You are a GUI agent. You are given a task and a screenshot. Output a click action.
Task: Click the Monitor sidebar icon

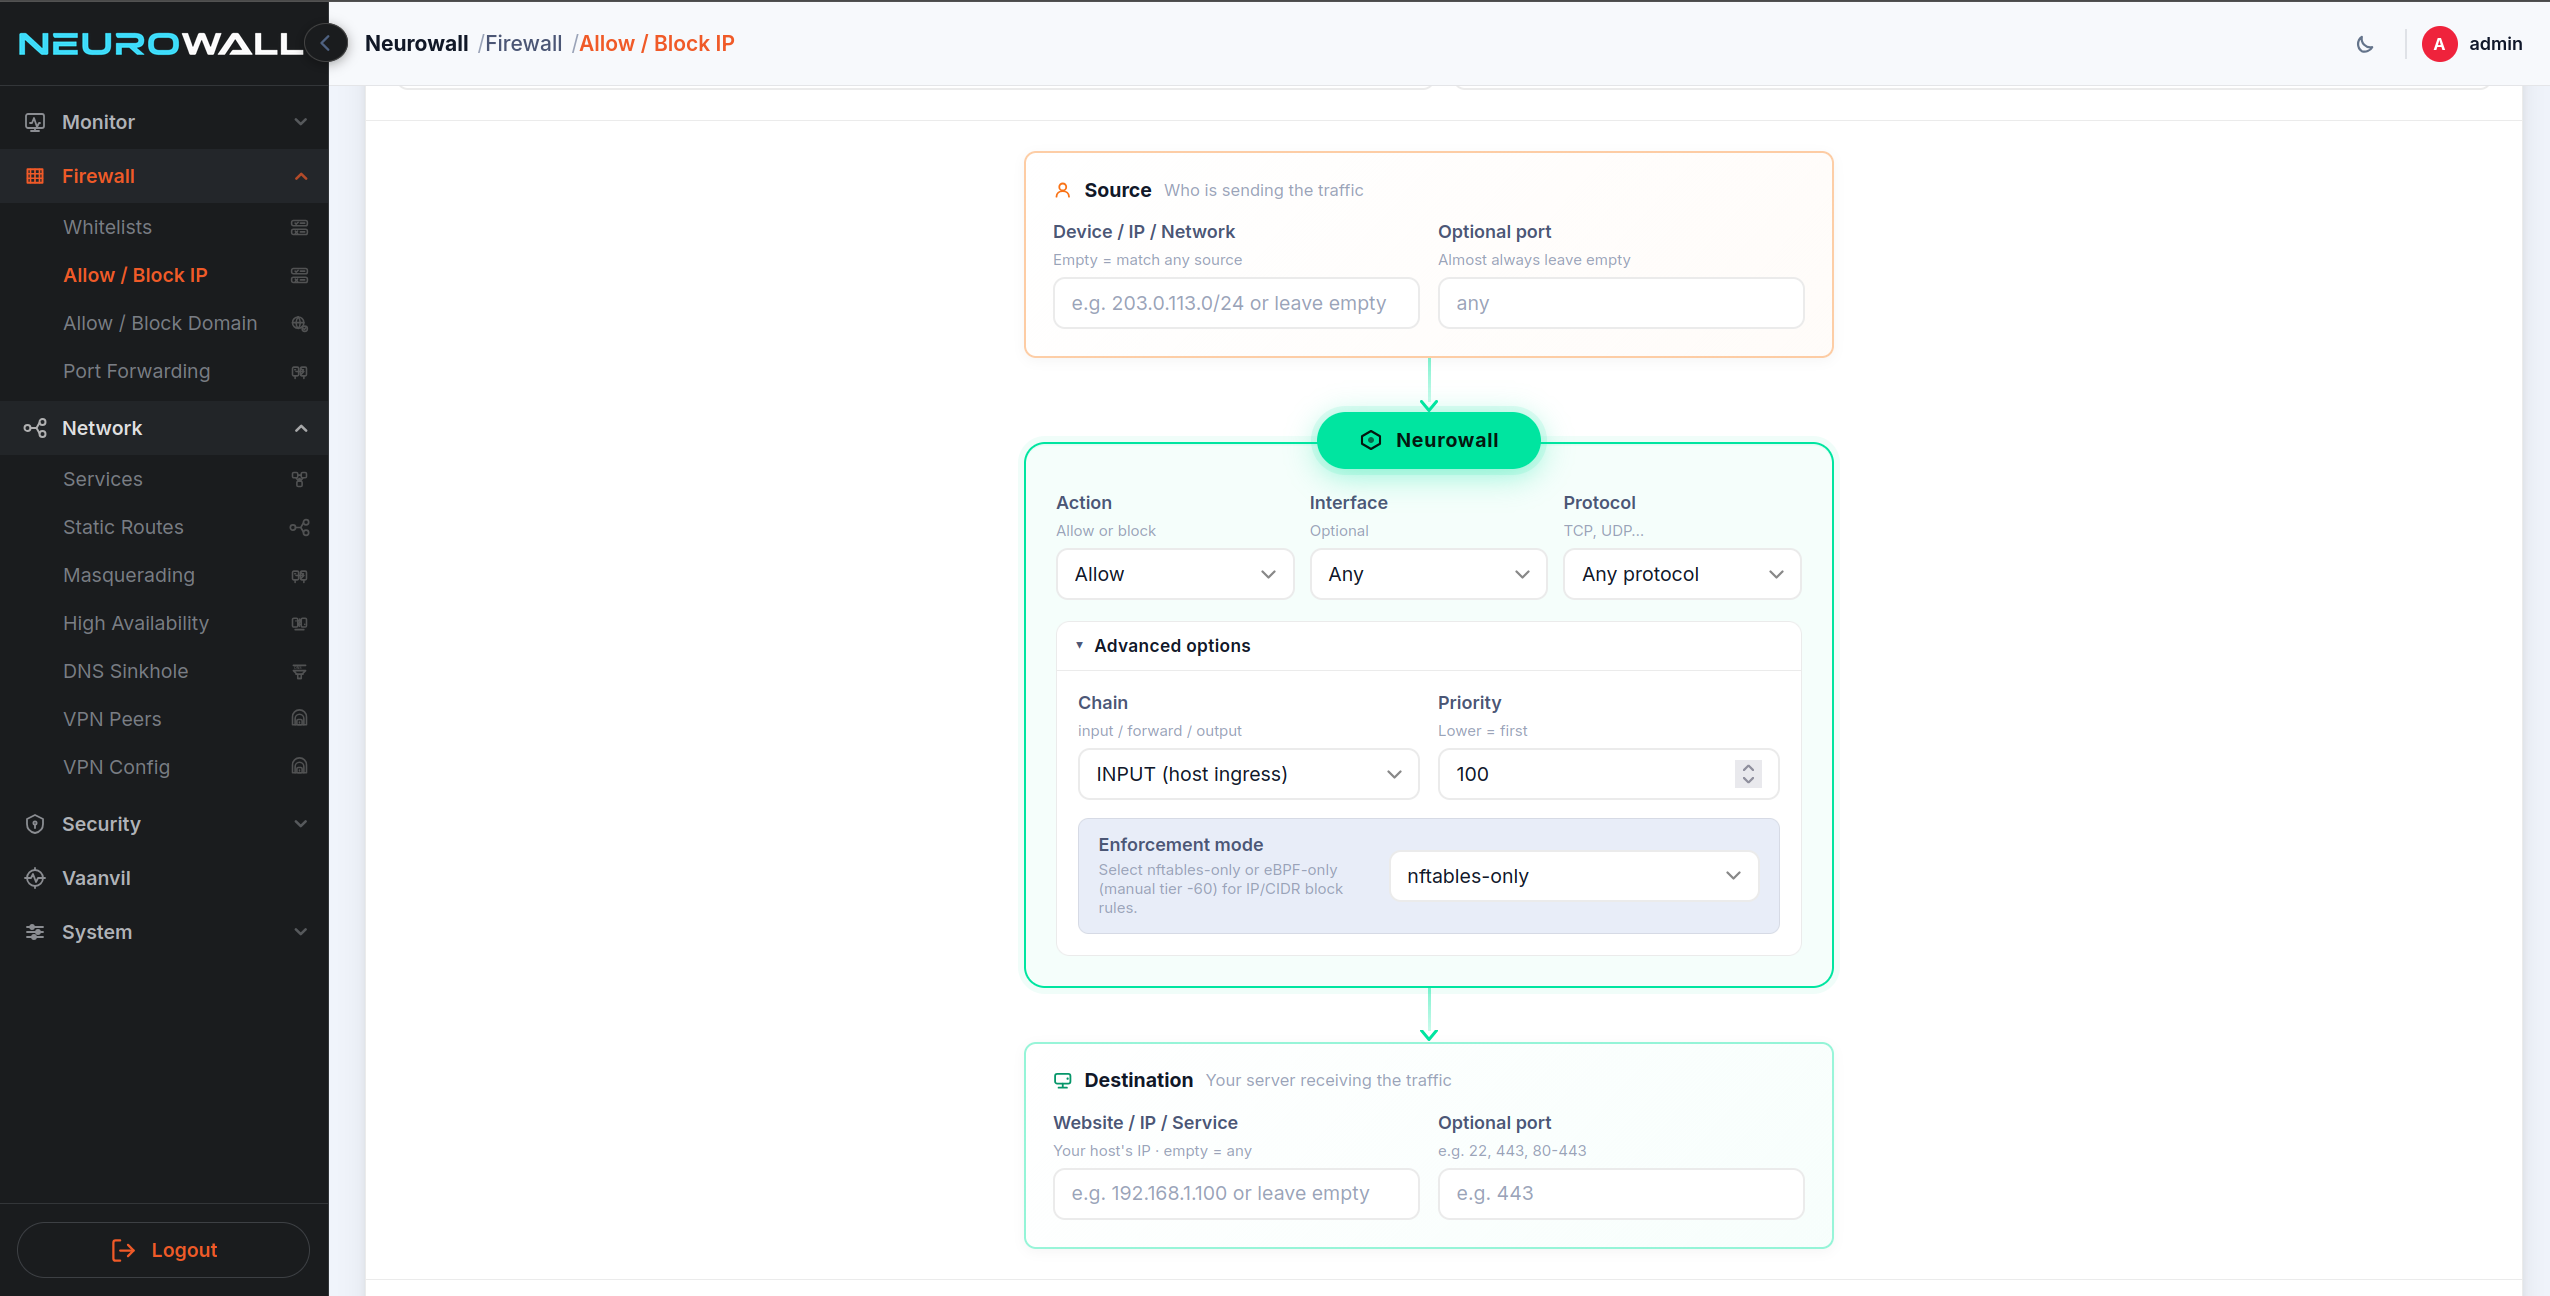click(x=35, y=122)
